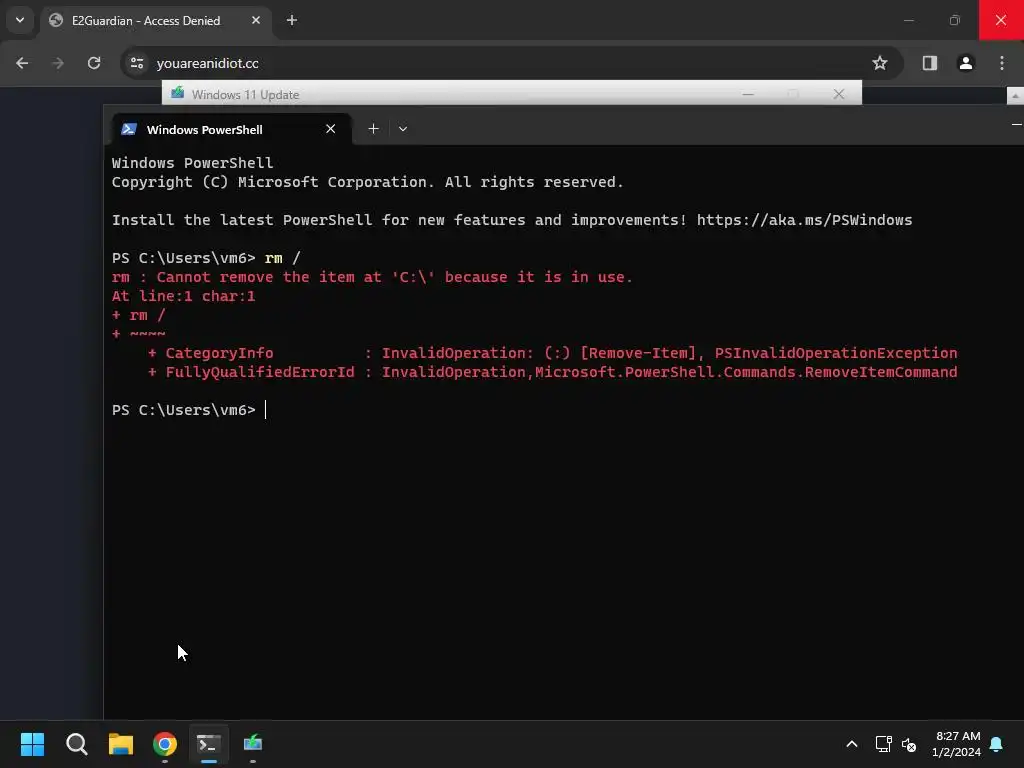Open site information icon in address bar

137,63
